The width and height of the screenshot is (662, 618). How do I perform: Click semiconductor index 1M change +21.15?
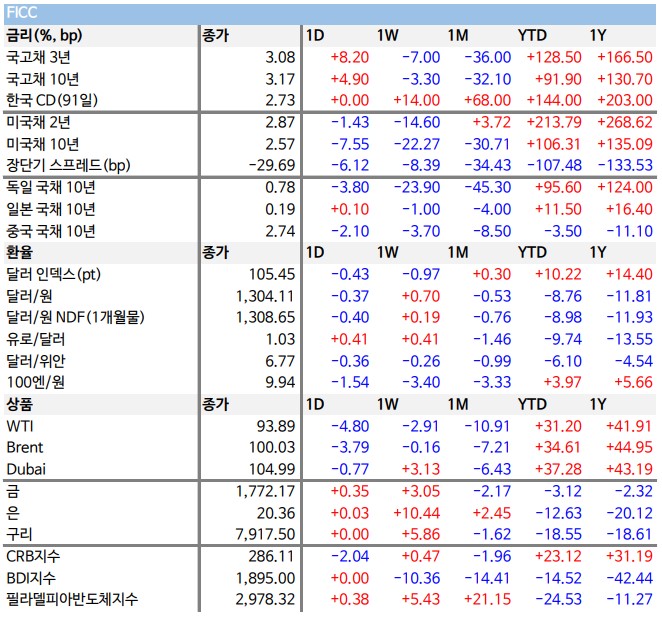click(x=487, y=599)
